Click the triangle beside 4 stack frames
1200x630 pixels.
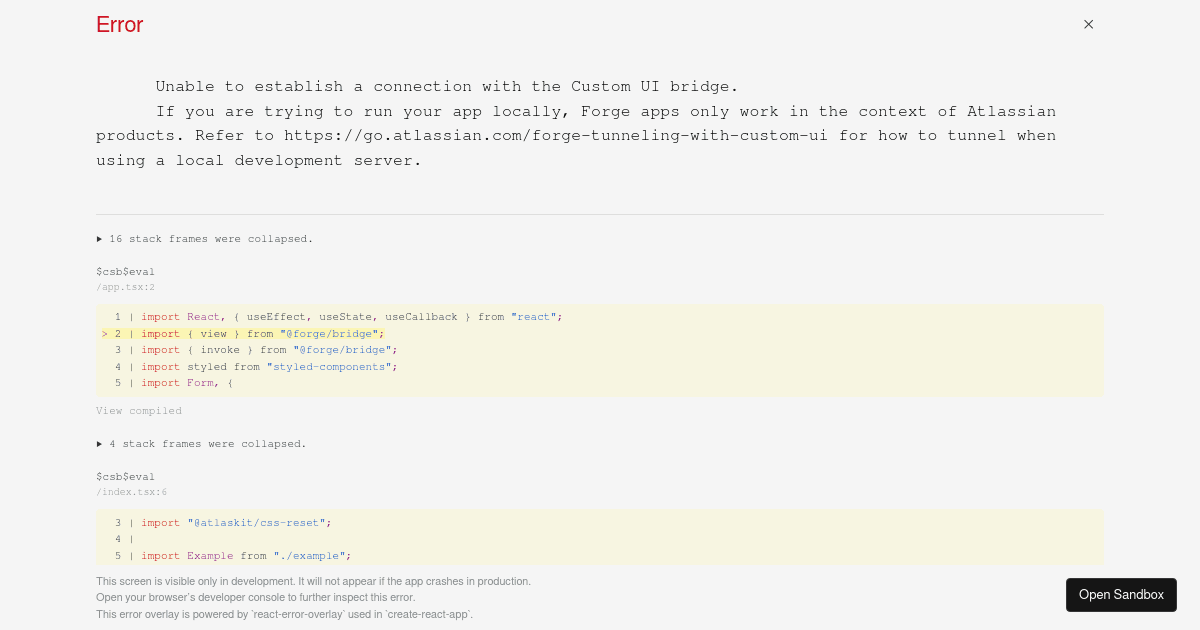99,443
